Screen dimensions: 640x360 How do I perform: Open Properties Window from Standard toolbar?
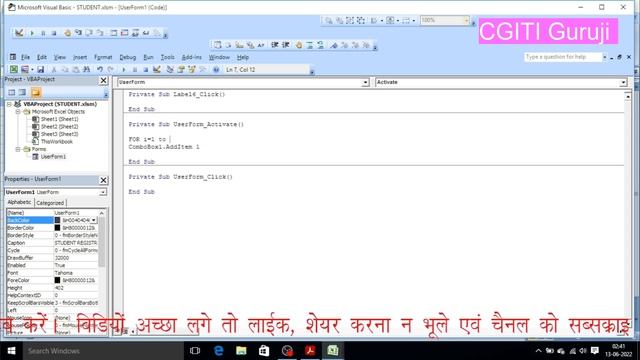(x=180, y=69)
